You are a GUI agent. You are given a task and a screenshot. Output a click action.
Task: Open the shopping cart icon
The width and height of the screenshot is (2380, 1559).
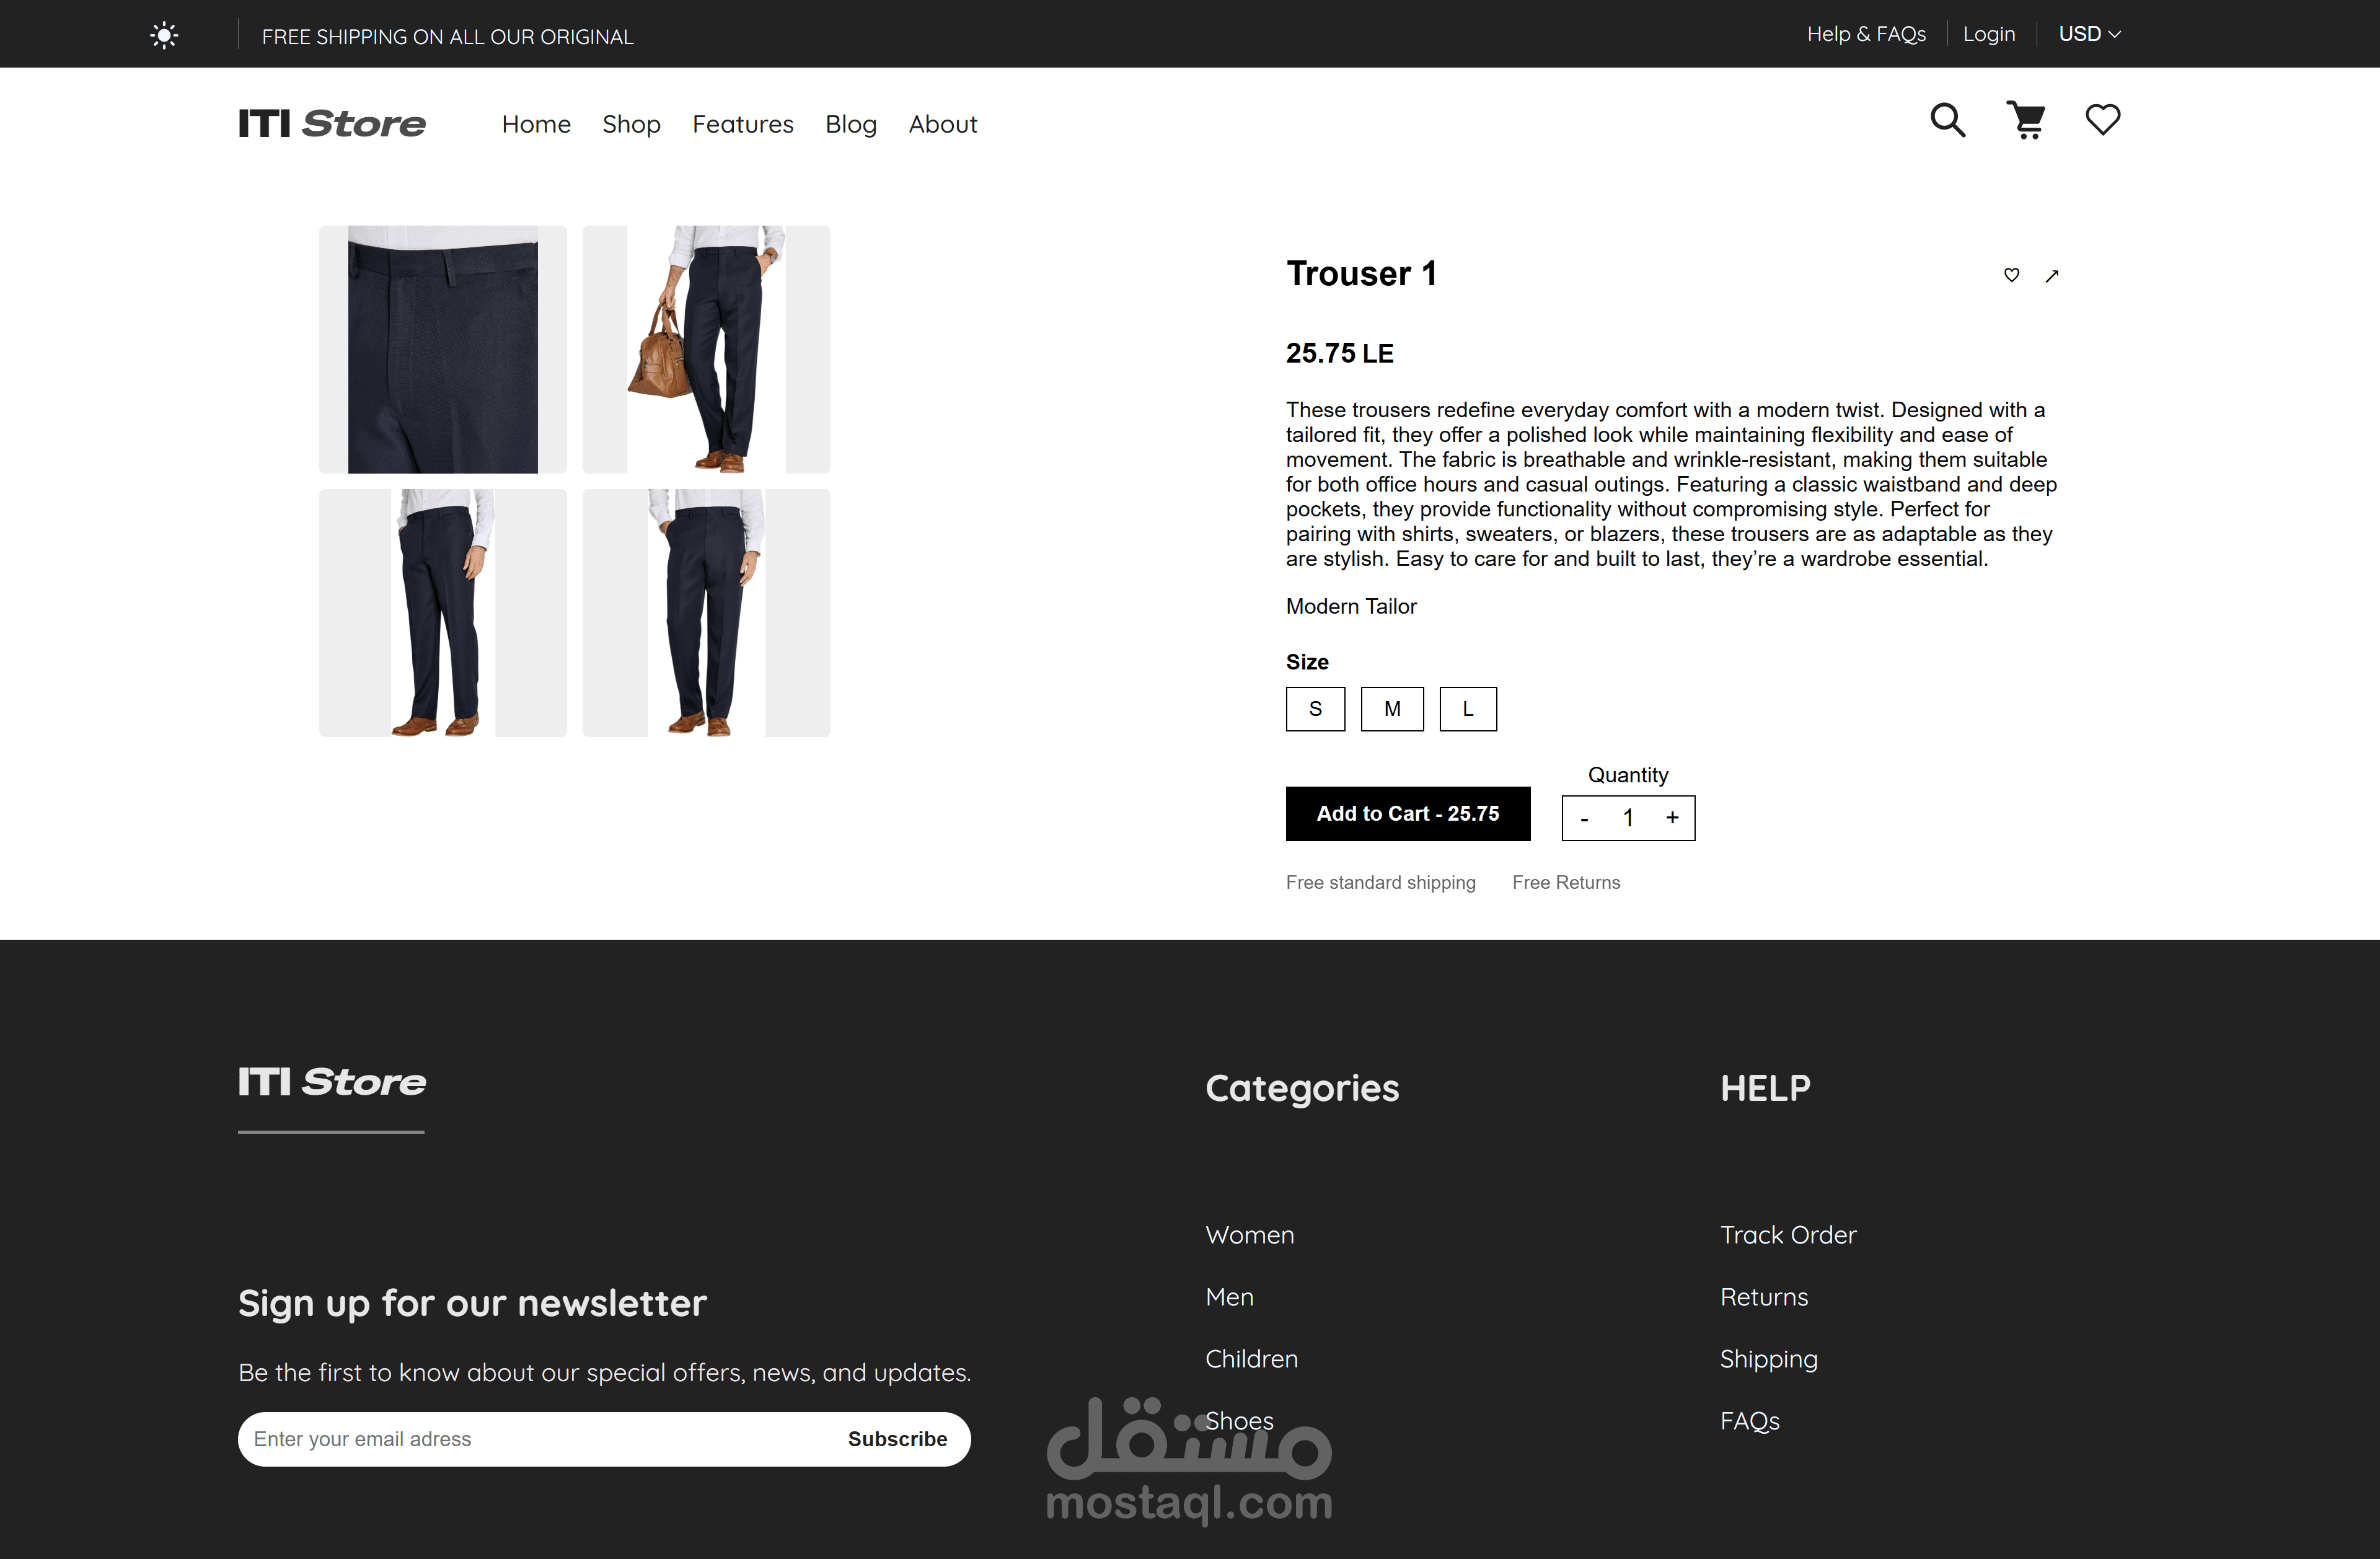(x=2027, y=120)
